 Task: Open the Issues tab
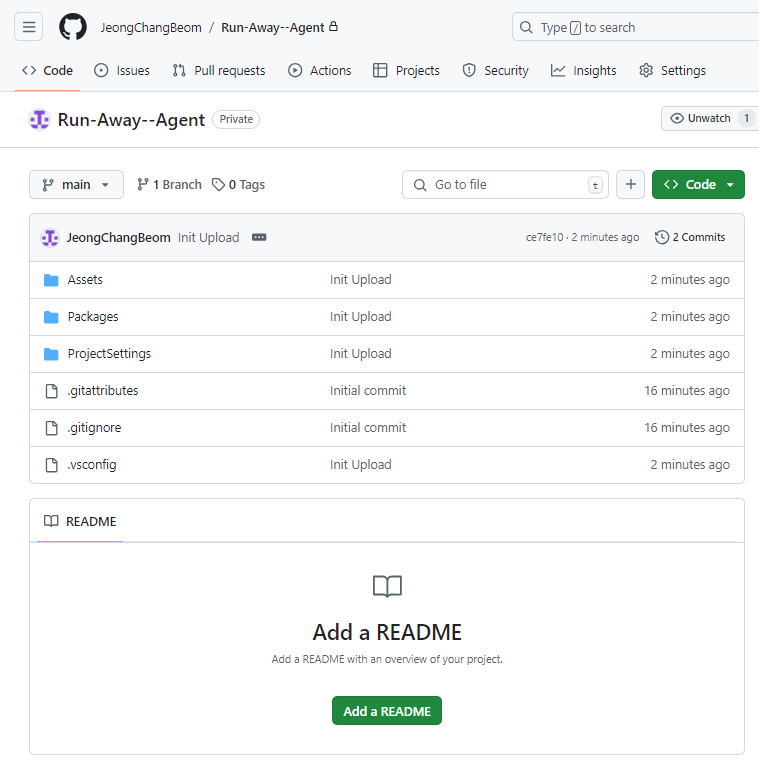point(122,70)
